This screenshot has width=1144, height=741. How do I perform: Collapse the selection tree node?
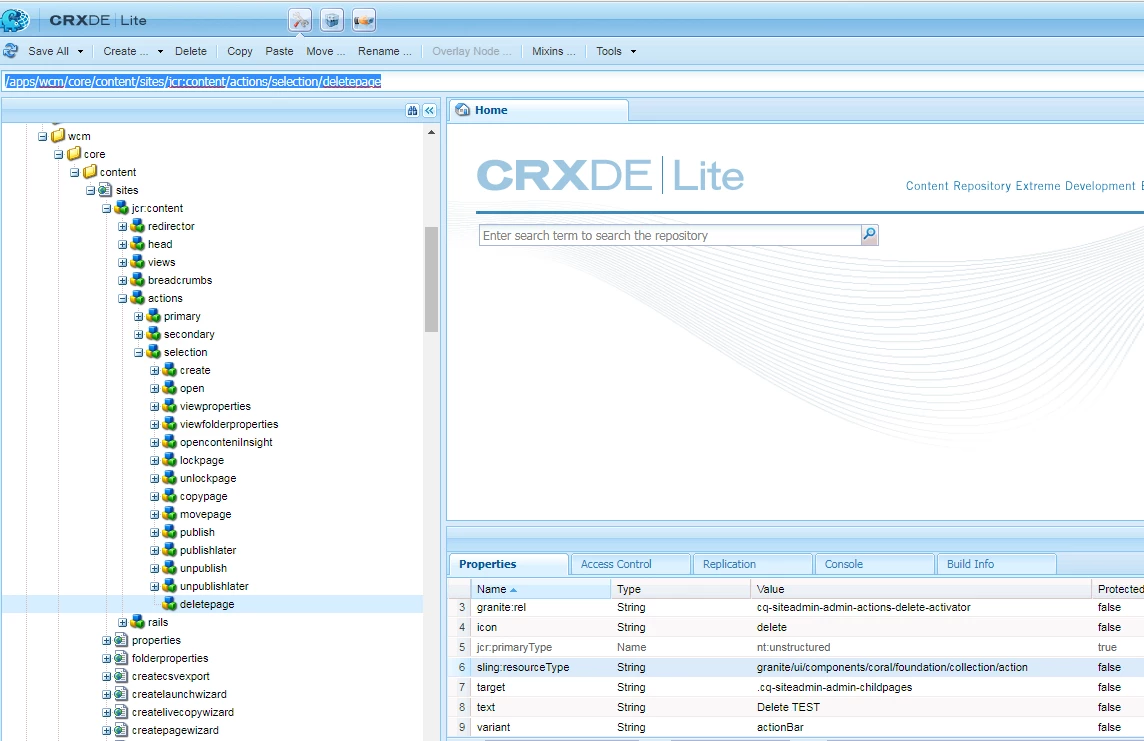139,352
